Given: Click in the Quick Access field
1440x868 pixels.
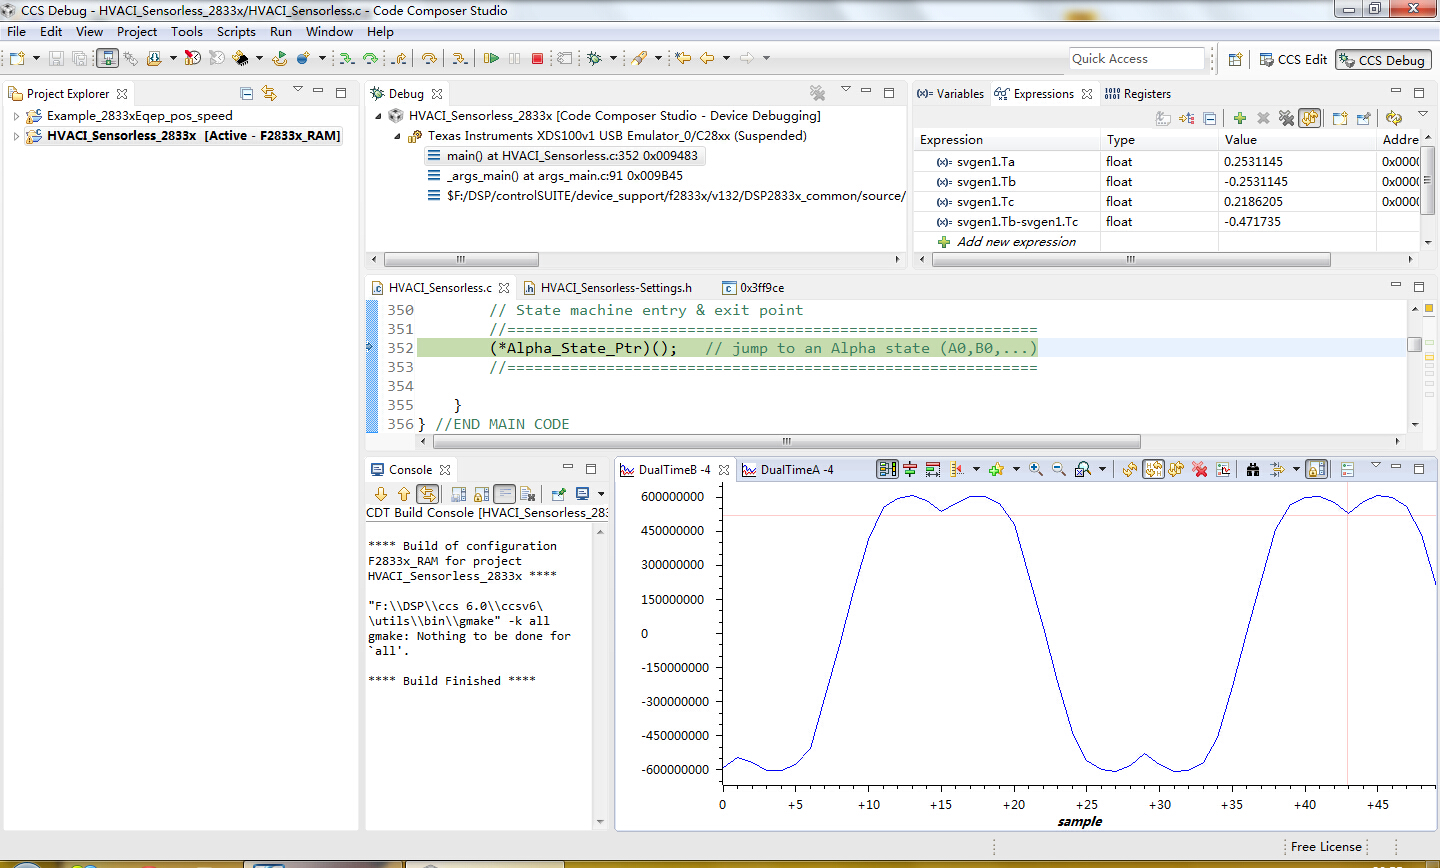Looking at the screenshot, I should click(x=1136, y=59).
